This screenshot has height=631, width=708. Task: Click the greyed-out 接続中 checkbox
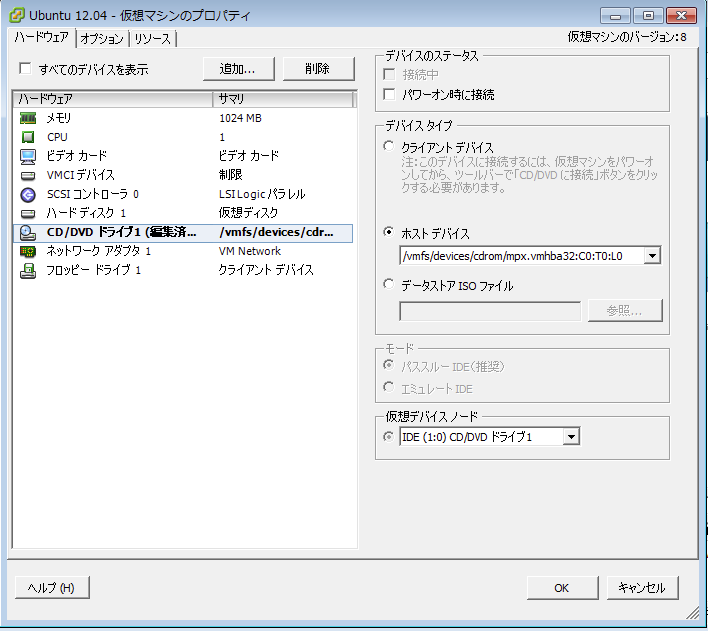(x=389, y=74)
